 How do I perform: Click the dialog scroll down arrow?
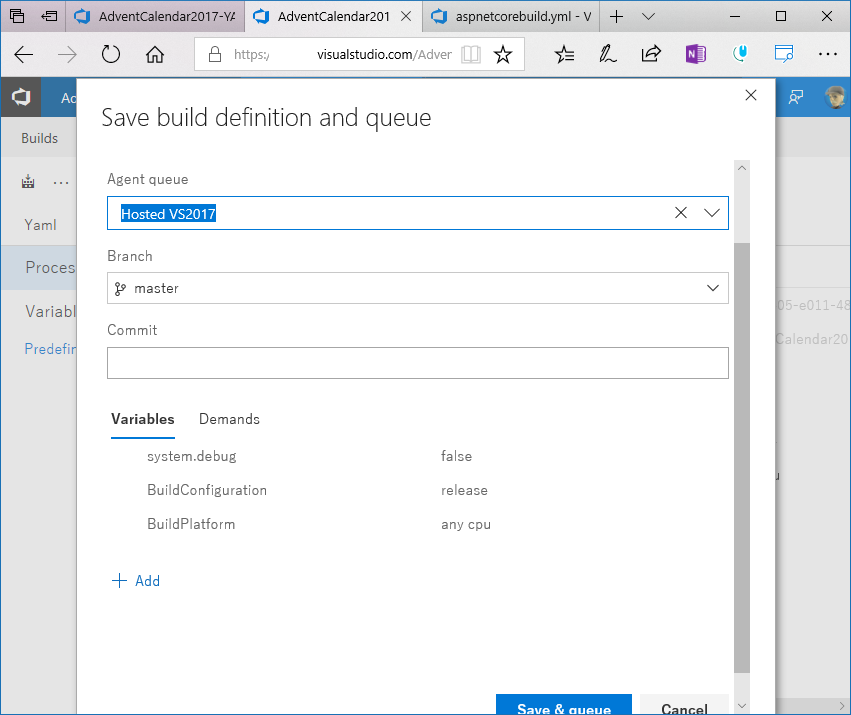coord(742,705)
